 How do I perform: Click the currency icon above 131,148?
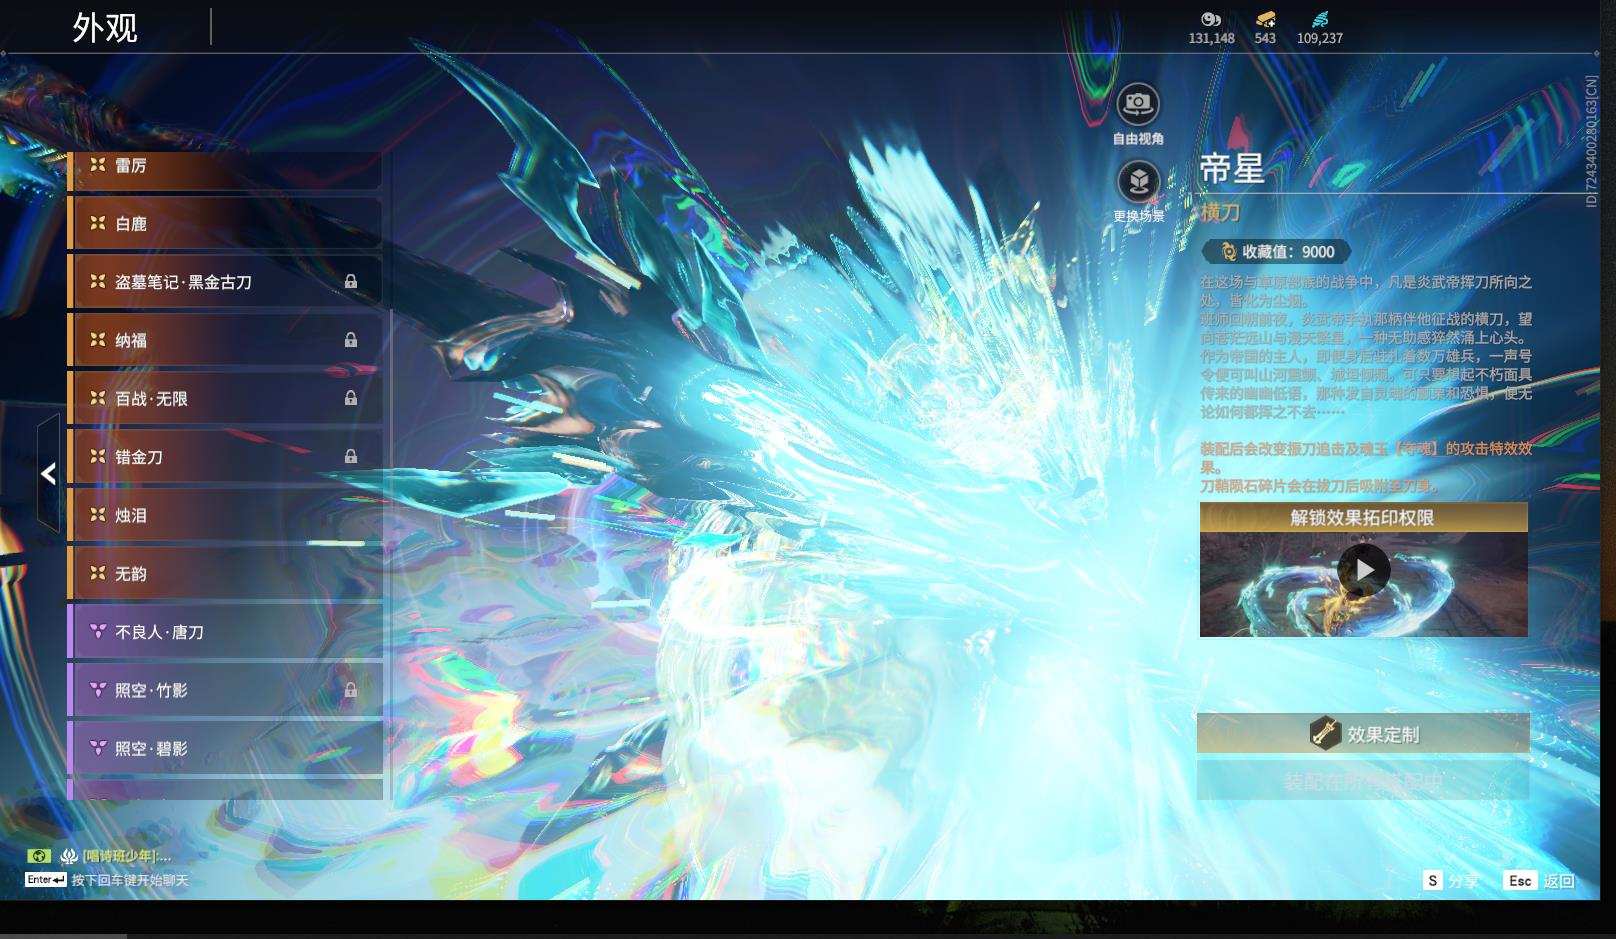pos(1211,19)
